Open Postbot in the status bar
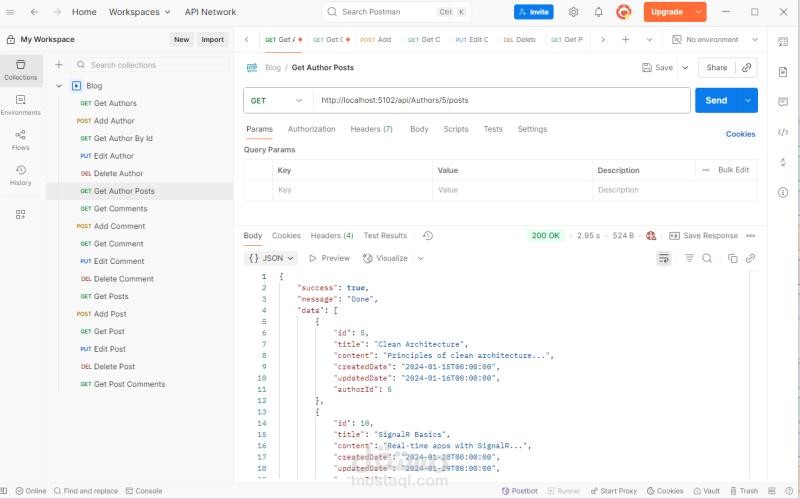The height and width of the screenshot is (499, 800). (519, 491)
